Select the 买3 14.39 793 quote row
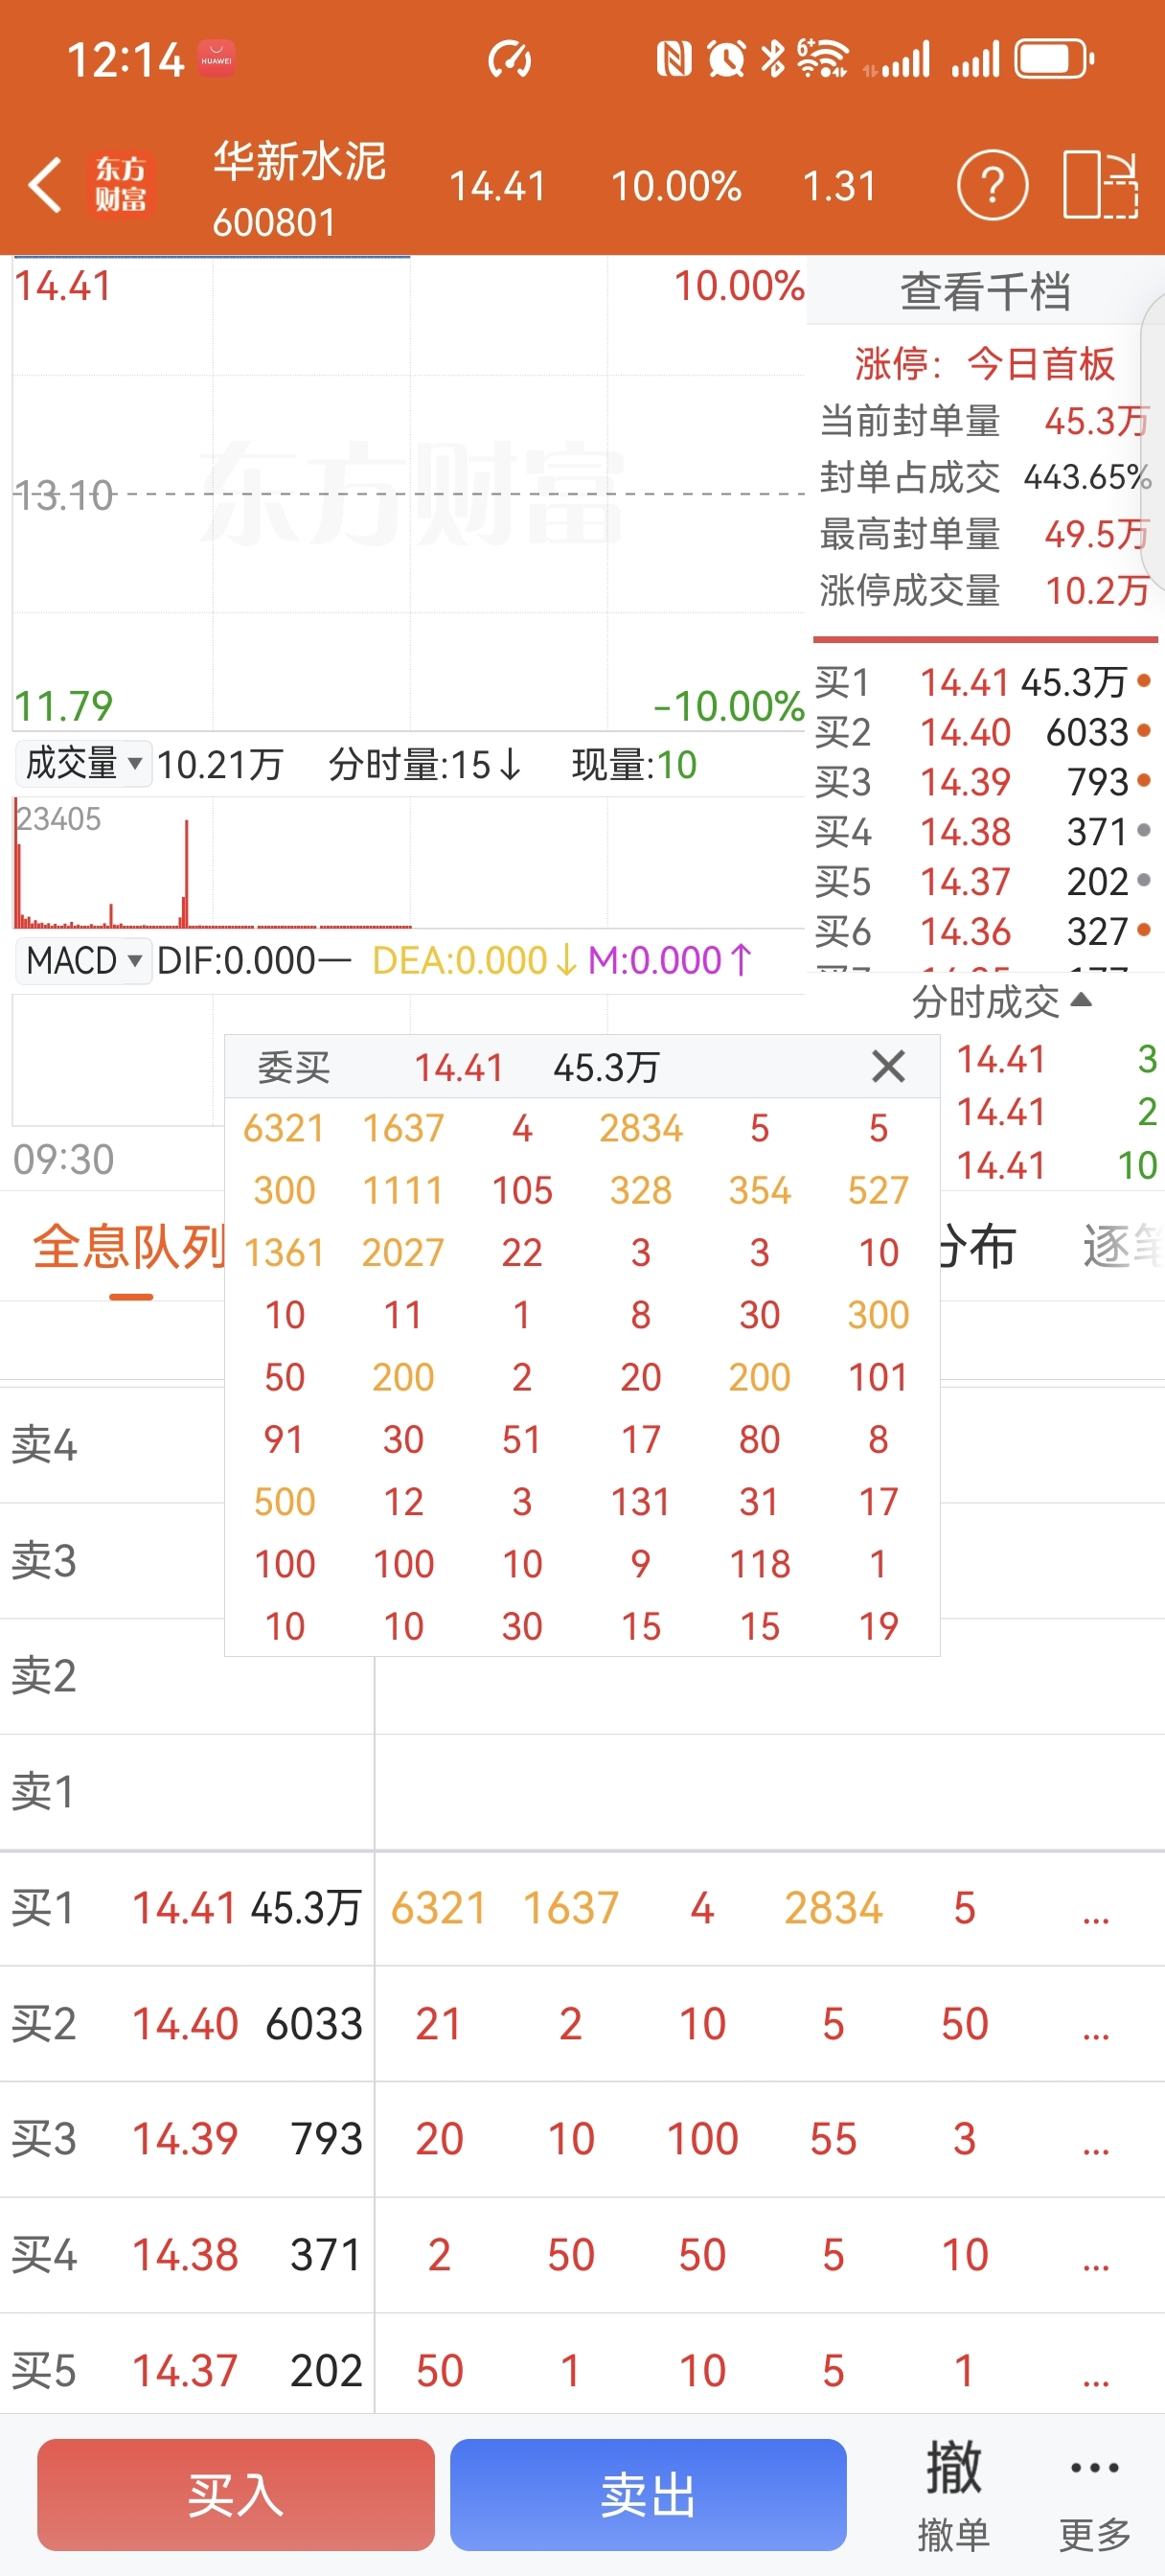Viewport: 1165px width, 2576px height. point(984,782)
